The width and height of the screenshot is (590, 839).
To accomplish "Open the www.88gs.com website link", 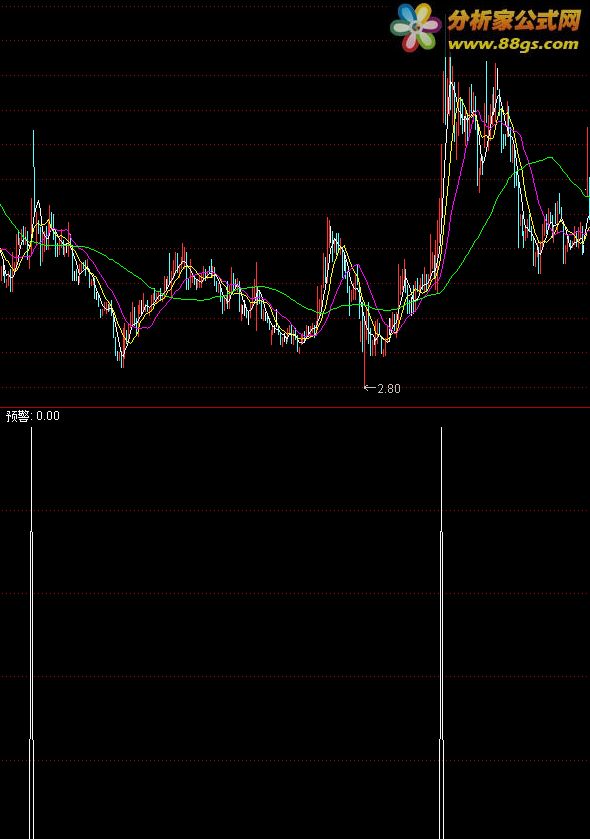I will (x=514, y=43).
